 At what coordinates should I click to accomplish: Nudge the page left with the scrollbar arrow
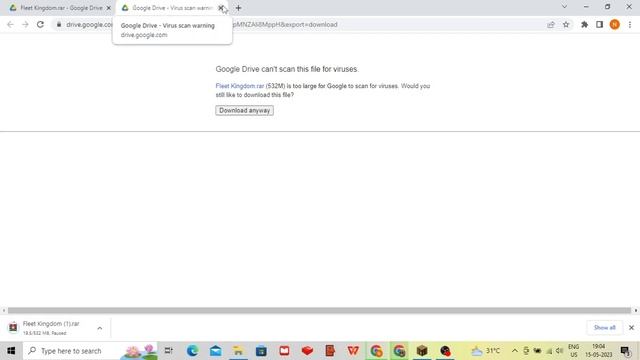pyautogui.click(x=4, y=311)
